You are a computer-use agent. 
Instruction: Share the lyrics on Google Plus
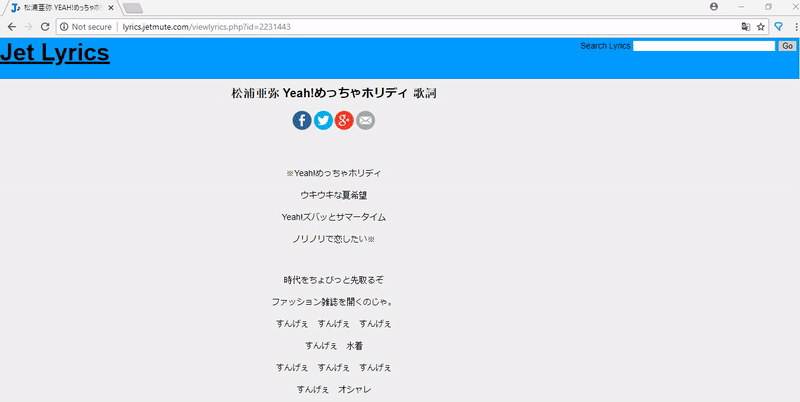(344, 120)
